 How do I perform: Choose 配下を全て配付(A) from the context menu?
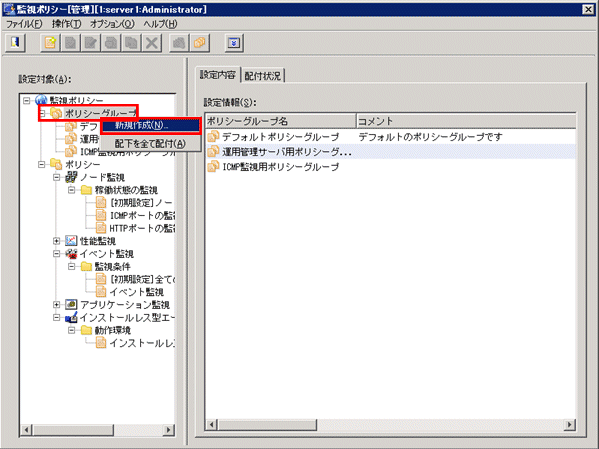(x=151, y=144)
